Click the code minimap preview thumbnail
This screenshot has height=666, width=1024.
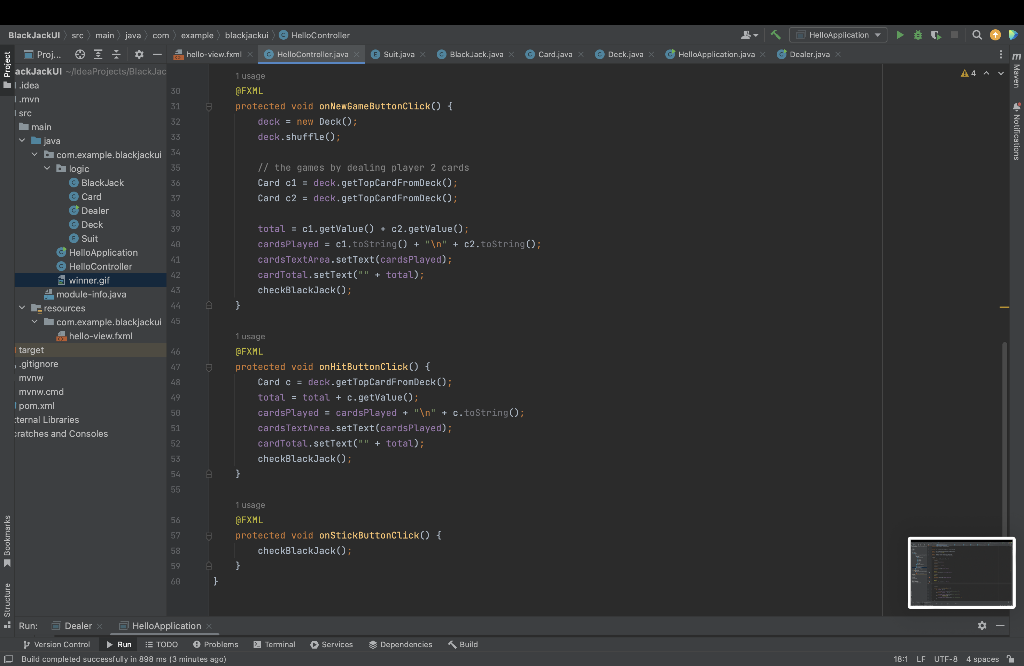pos(961,574)
